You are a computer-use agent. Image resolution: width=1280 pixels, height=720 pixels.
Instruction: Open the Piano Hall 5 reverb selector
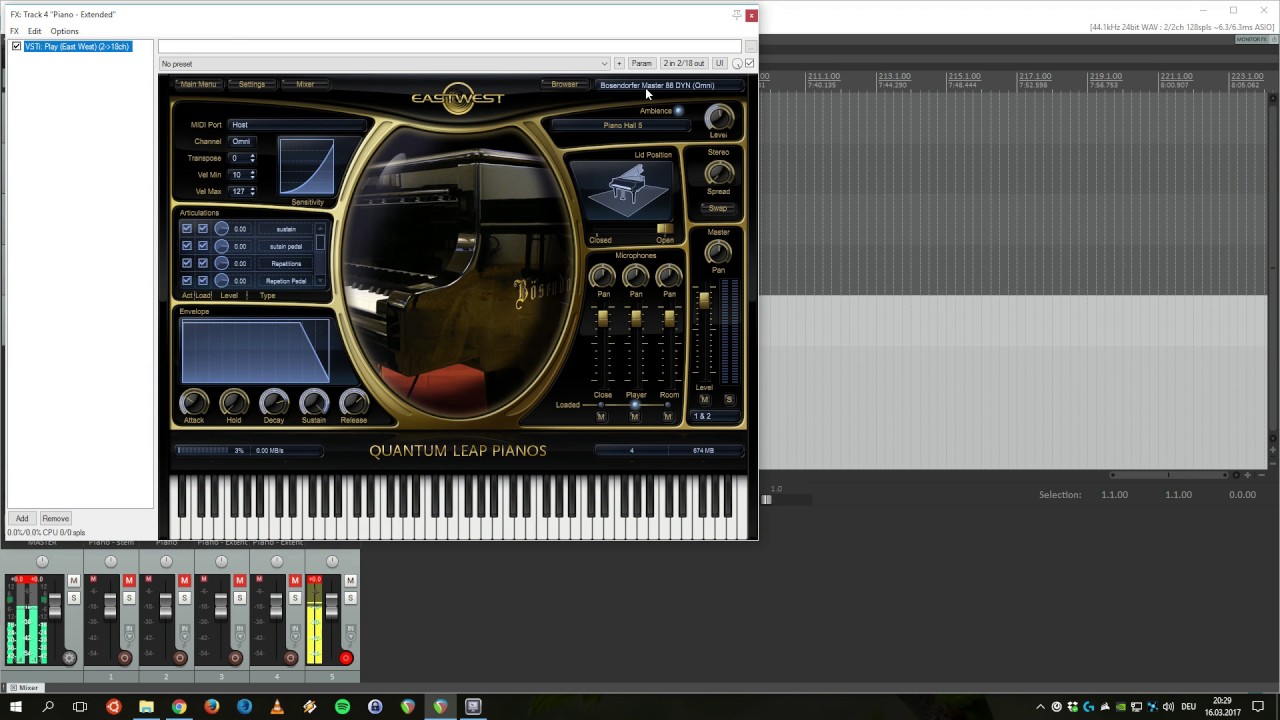coord(623,126)
